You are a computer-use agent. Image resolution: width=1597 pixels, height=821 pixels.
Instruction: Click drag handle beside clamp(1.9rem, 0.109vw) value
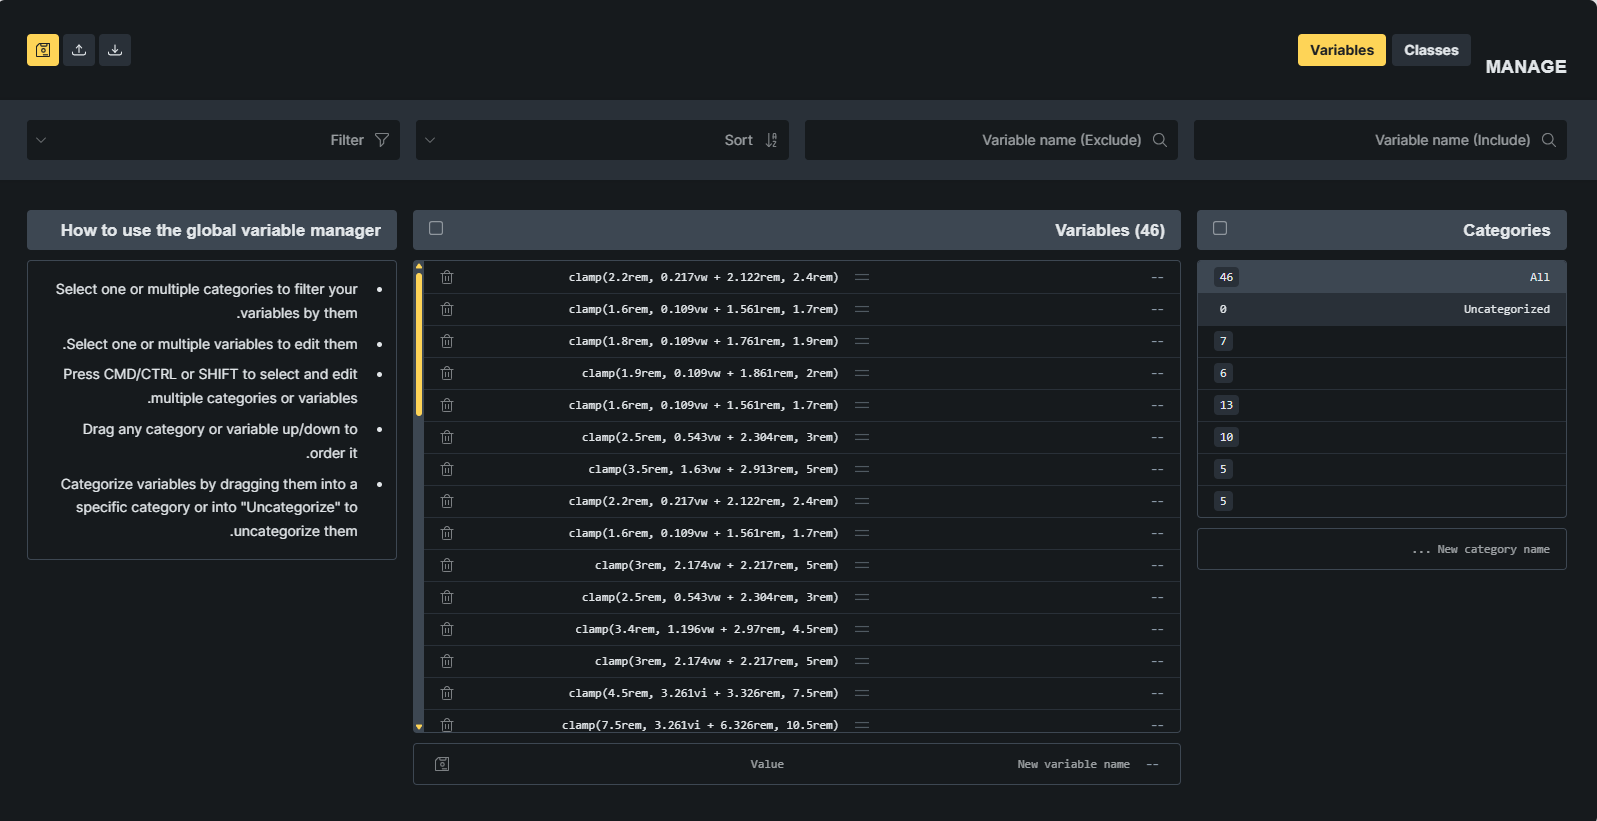[x=862, y=373]
